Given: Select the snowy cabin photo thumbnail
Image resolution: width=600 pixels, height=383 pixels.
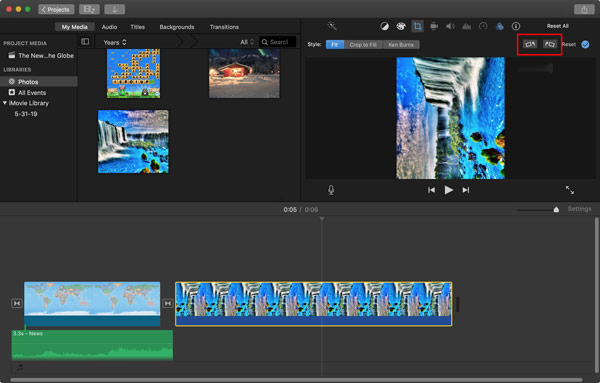Looking at the screenshot, I should click(x=244, y=73).
